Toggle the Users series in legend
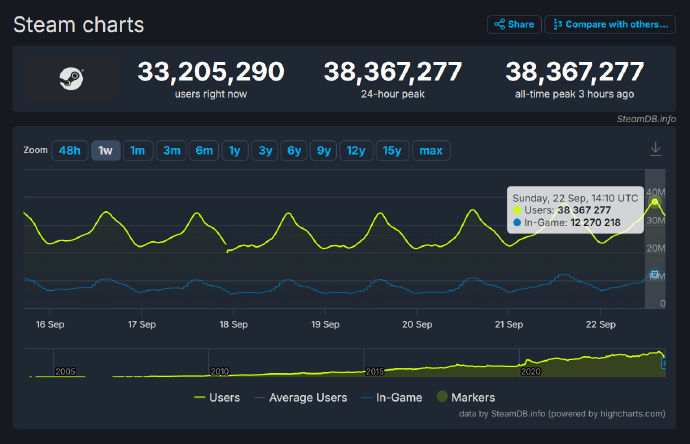Screen dimensions: 690x444 217,397
